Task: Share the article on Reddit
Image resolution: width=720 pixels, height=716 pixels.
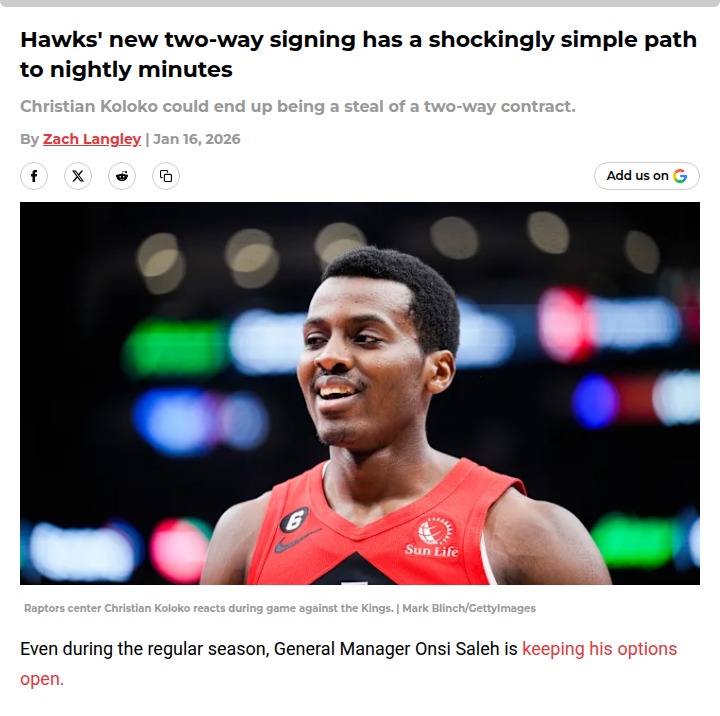Action: [x=122, y=176]
